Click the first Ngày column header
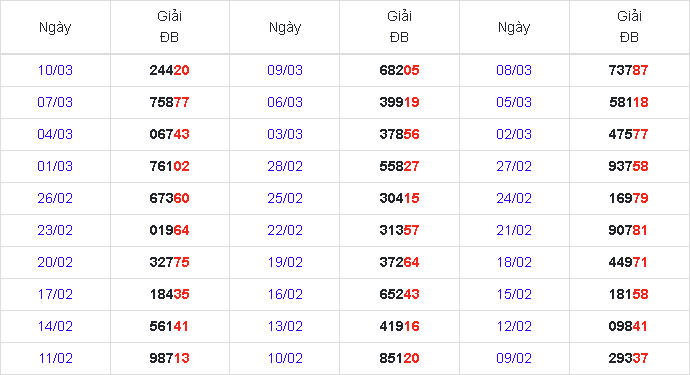 tap(55, 28)
